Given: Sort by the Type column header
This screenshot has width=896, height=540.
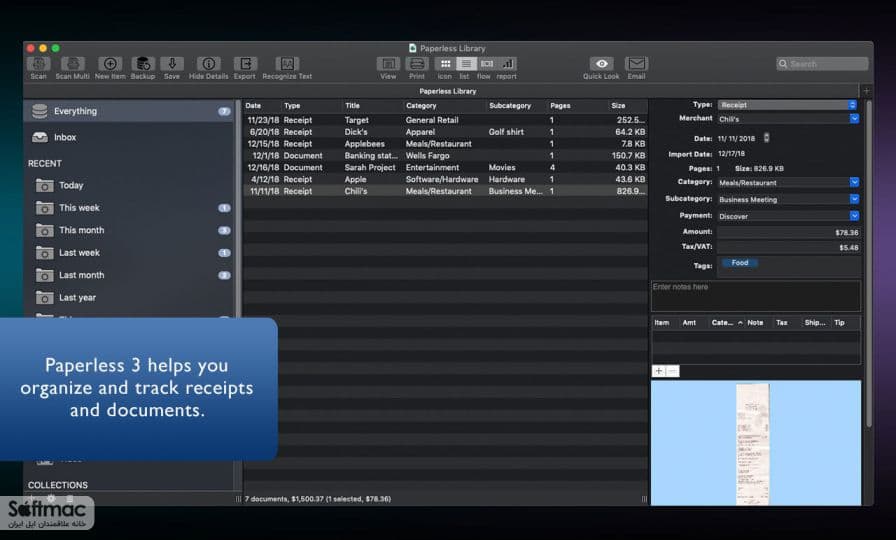Looking at the screenshot, I should (311, 106).
